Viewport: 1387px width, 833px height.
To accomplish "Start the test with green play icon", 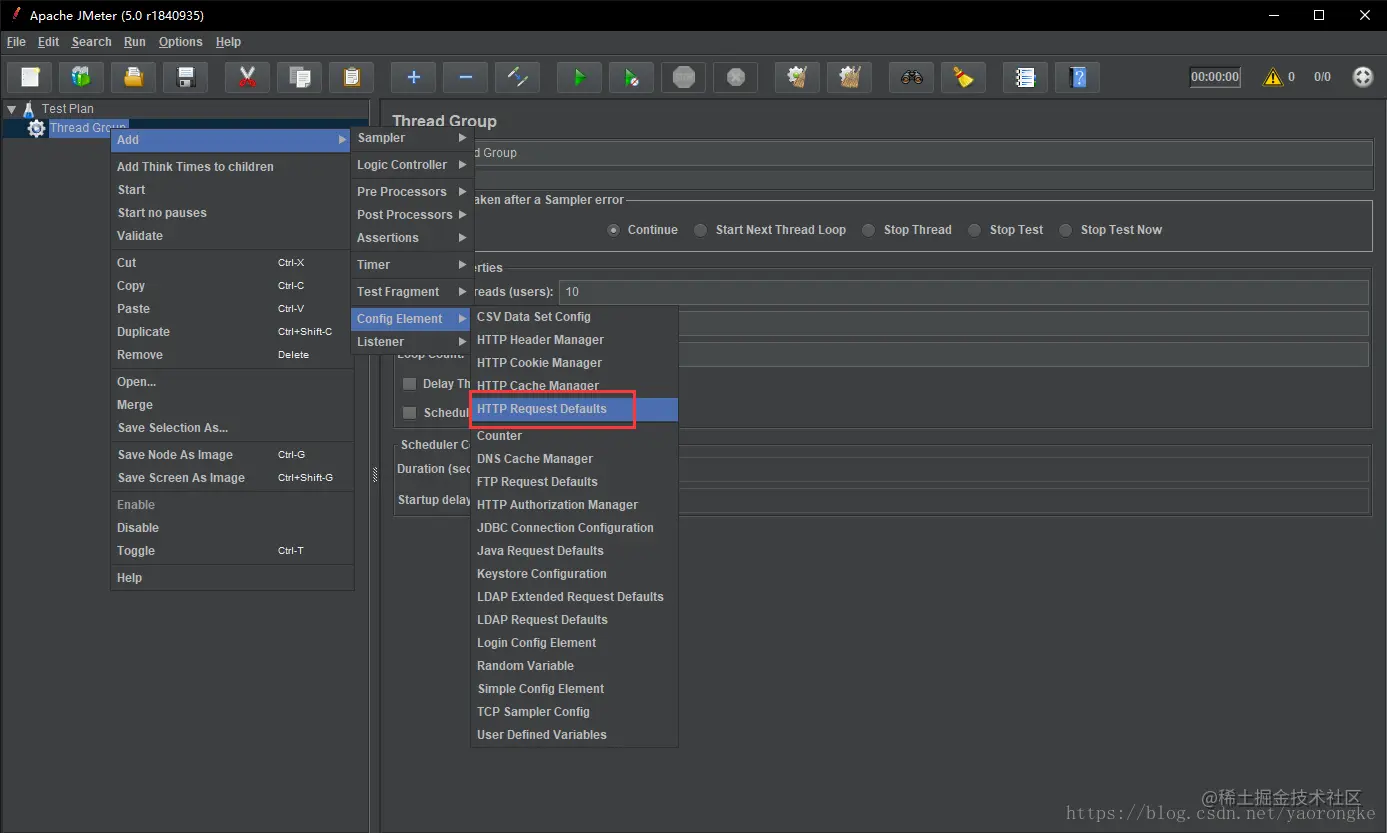I will click(579, 77).
